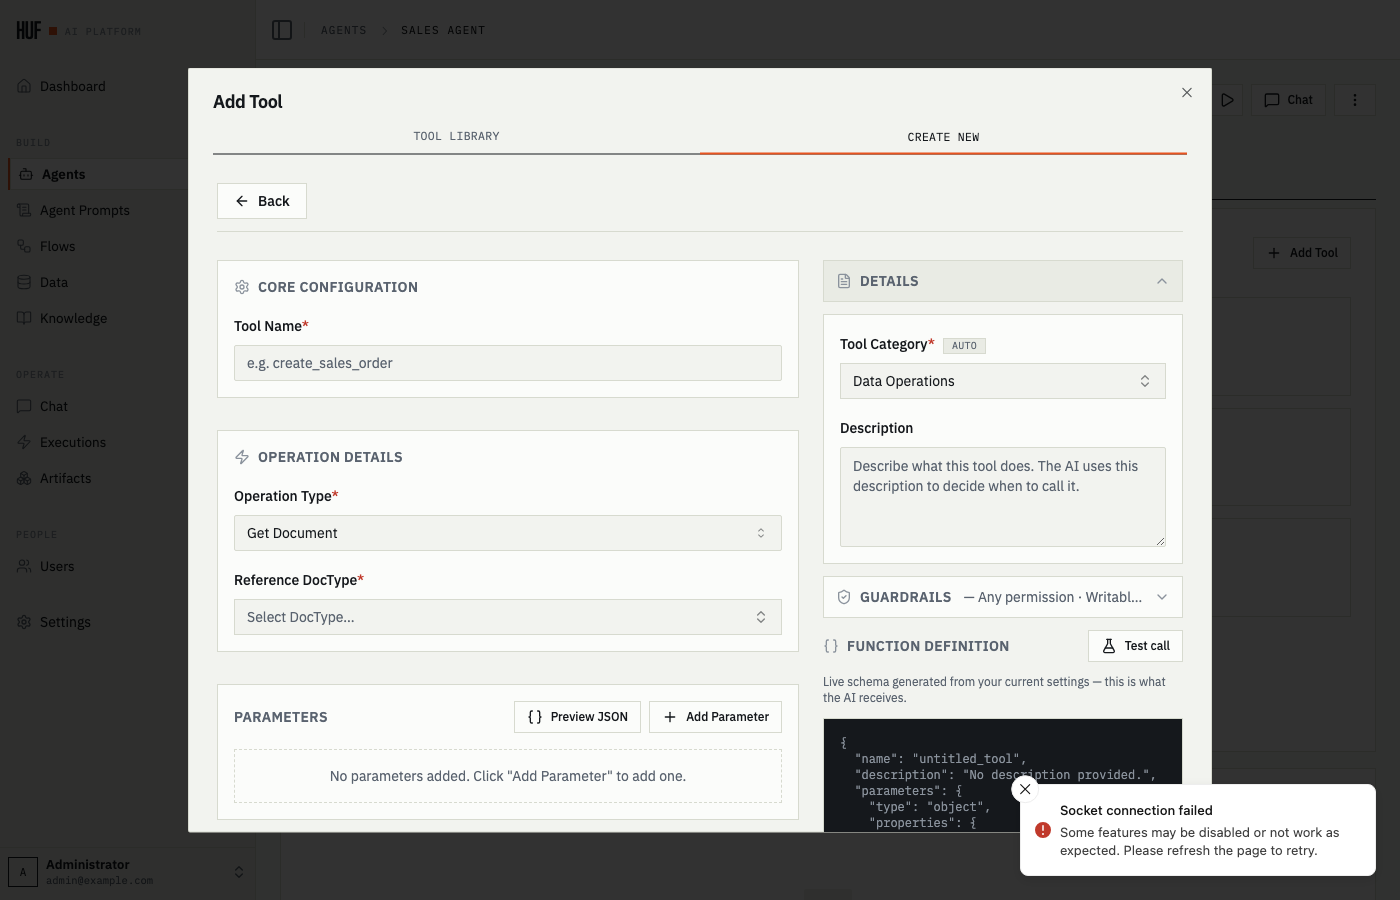The image size is (1400, 900).
Task: Open the Operation Type dropdown
Action: [508, 533]
